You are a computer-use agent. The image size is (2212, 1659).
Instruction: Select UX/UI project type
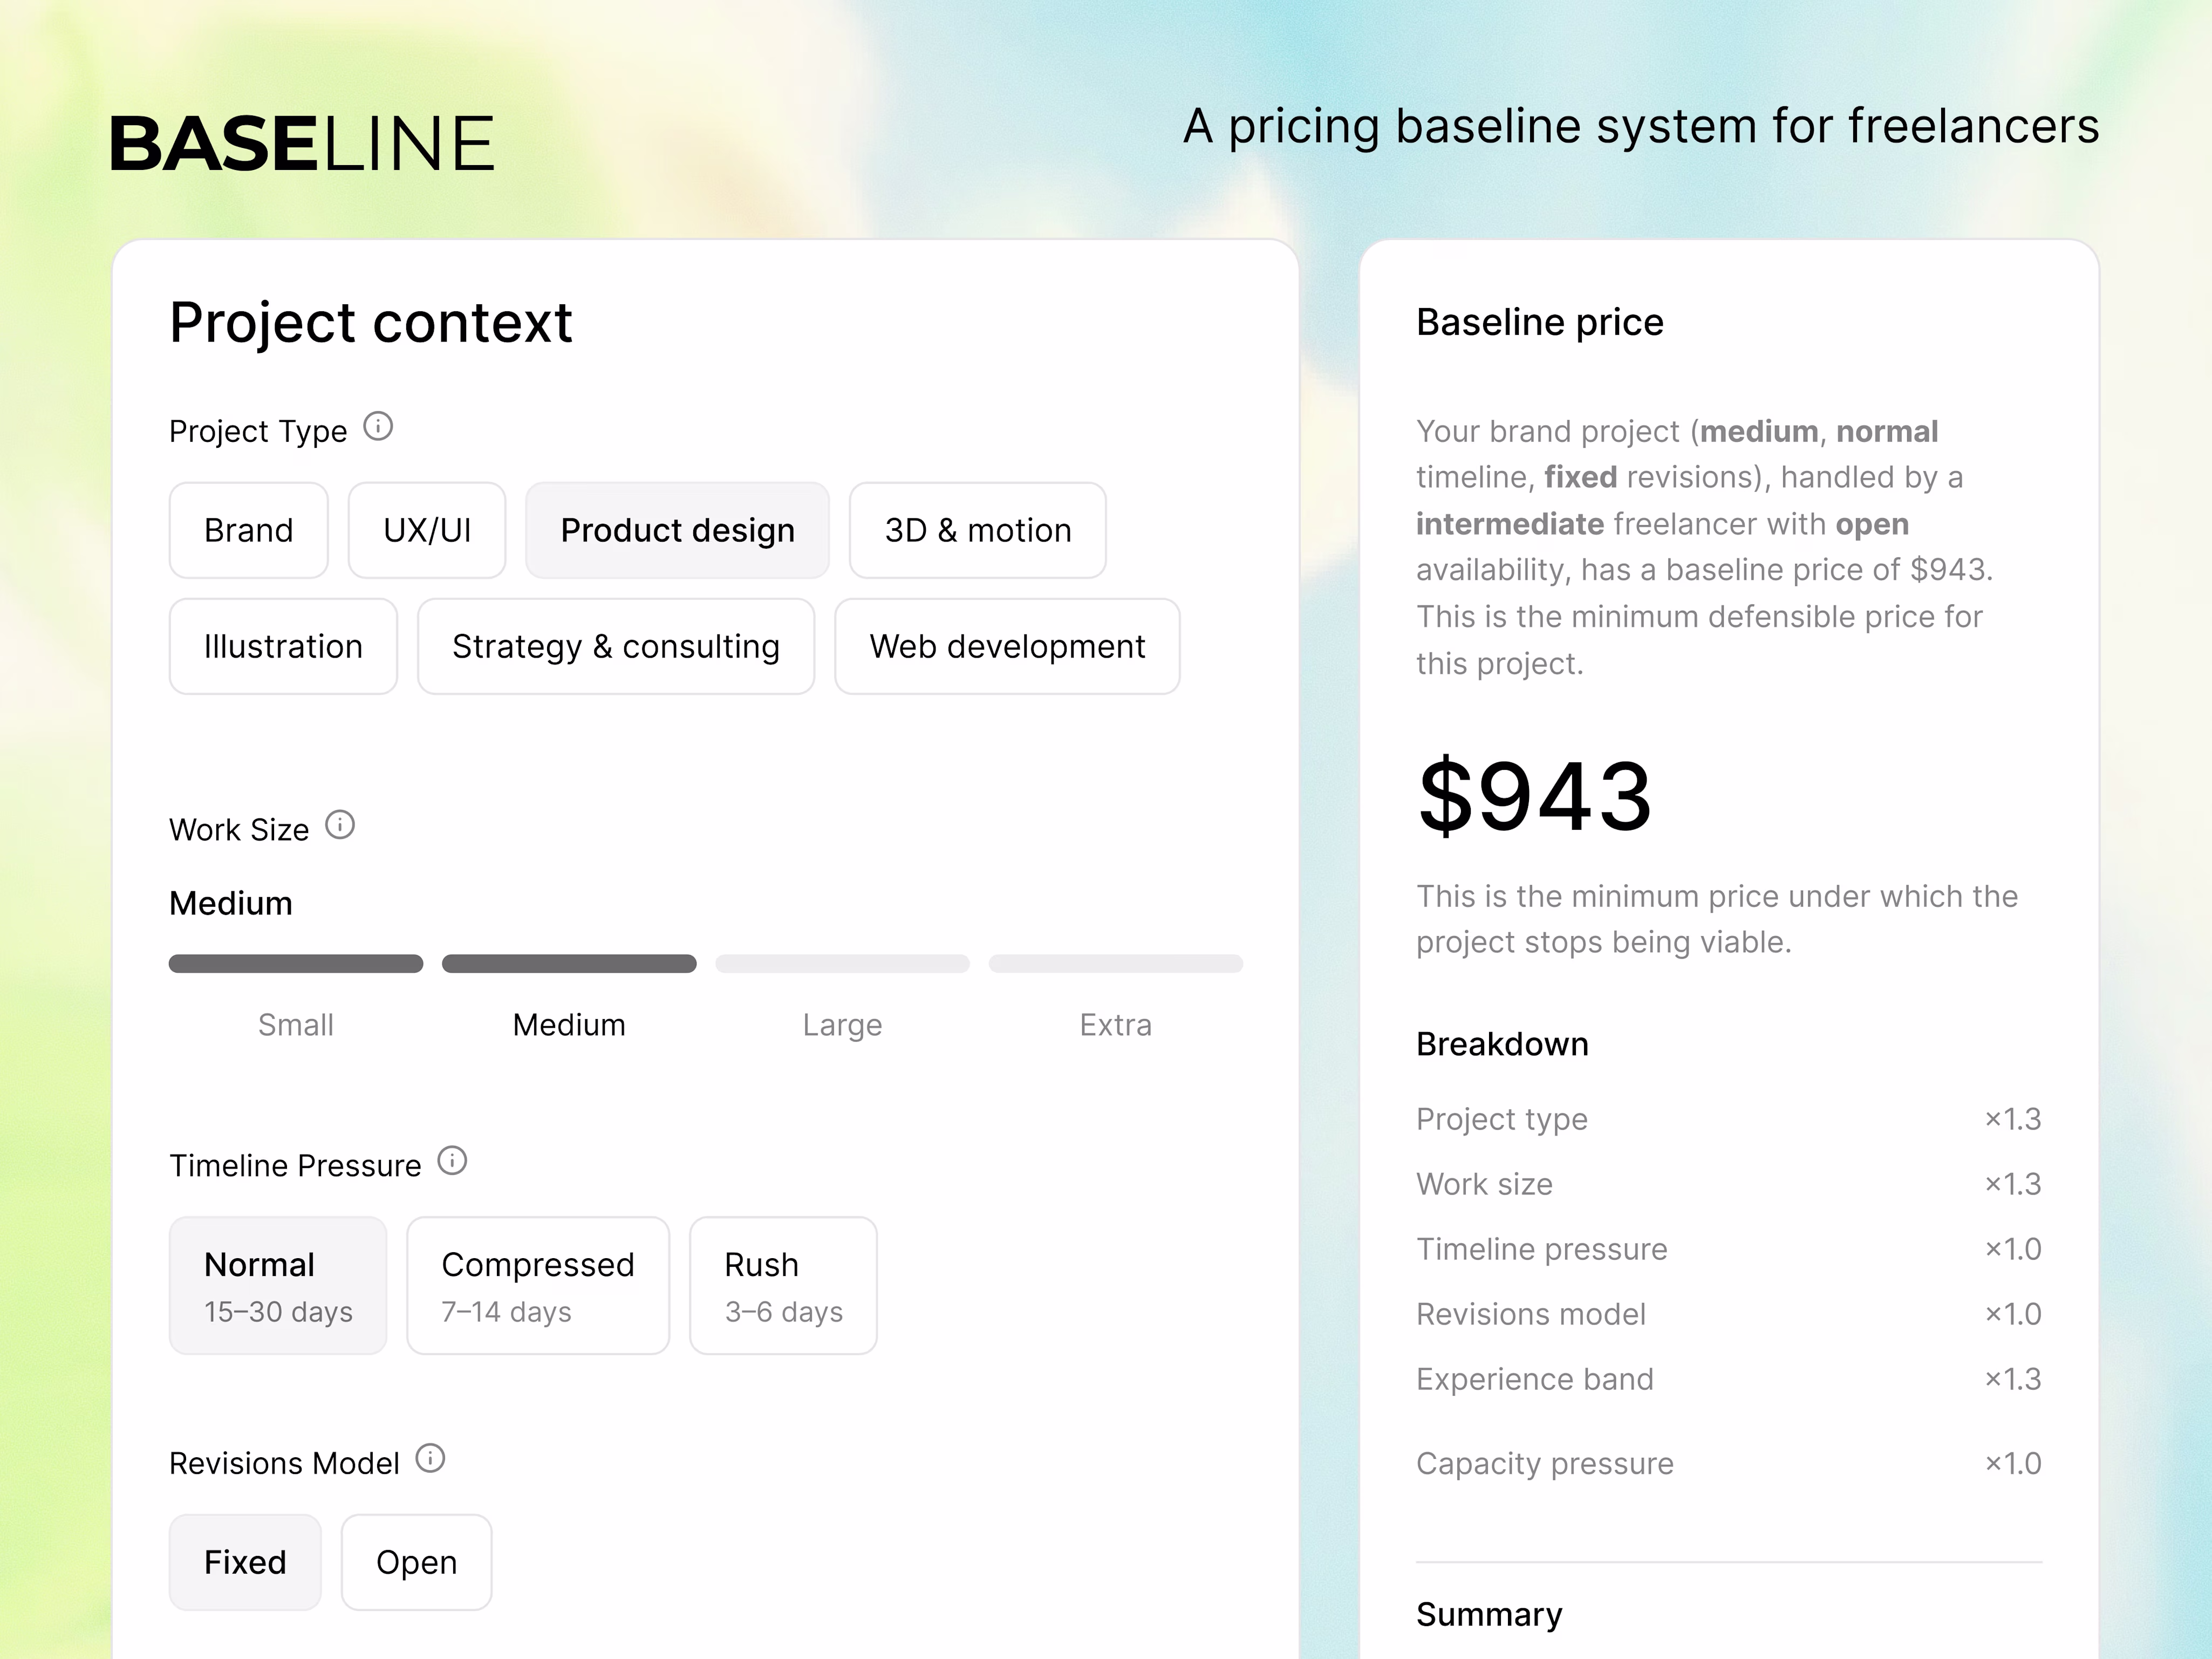point(427,530)
